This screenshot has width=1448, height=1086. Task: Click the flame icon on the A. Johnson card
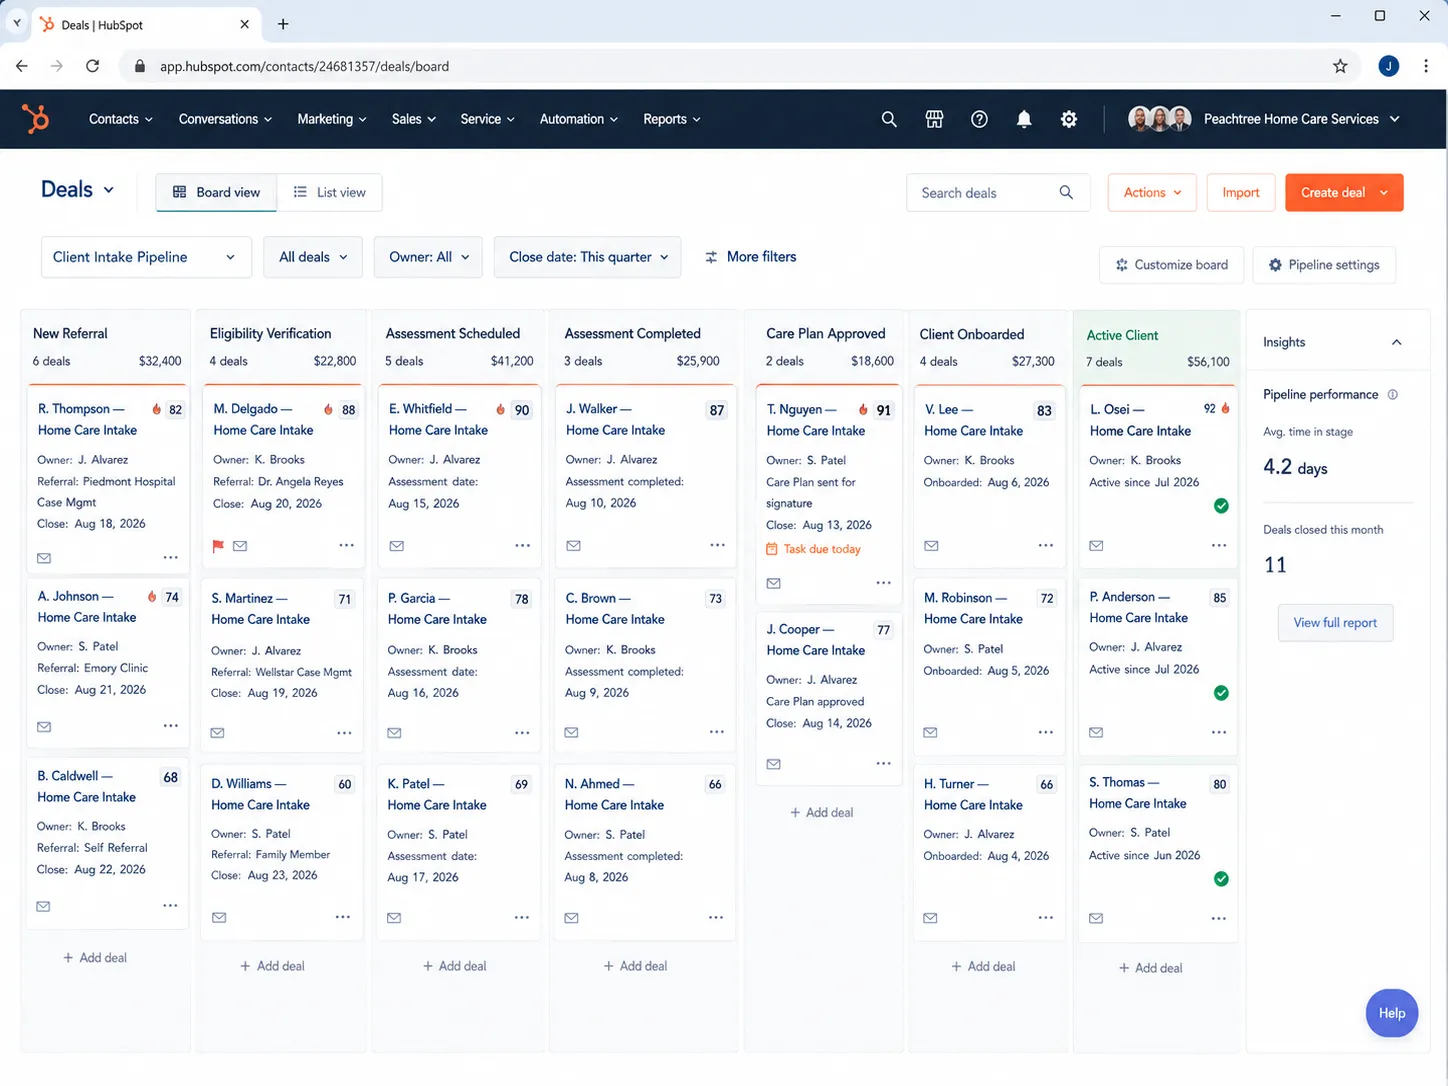pos(152,597)
